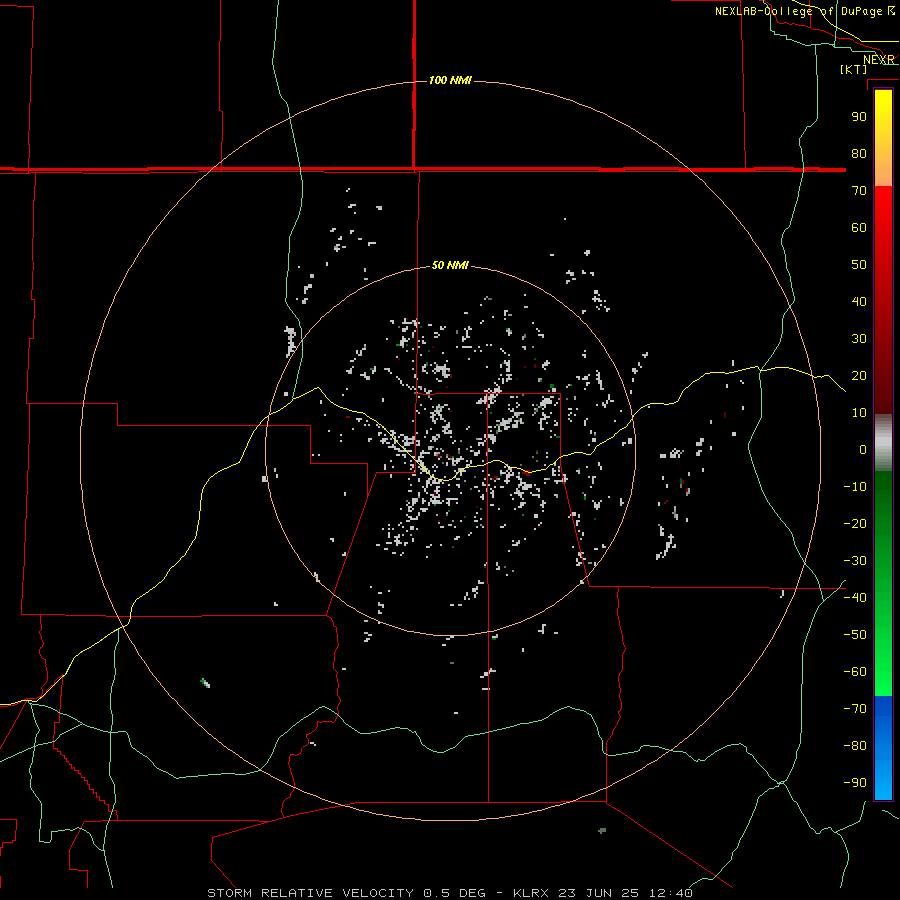The width and height of the screenshot is (900, 900).
Task: Select the -60 knot scale label
Action: 855,672
